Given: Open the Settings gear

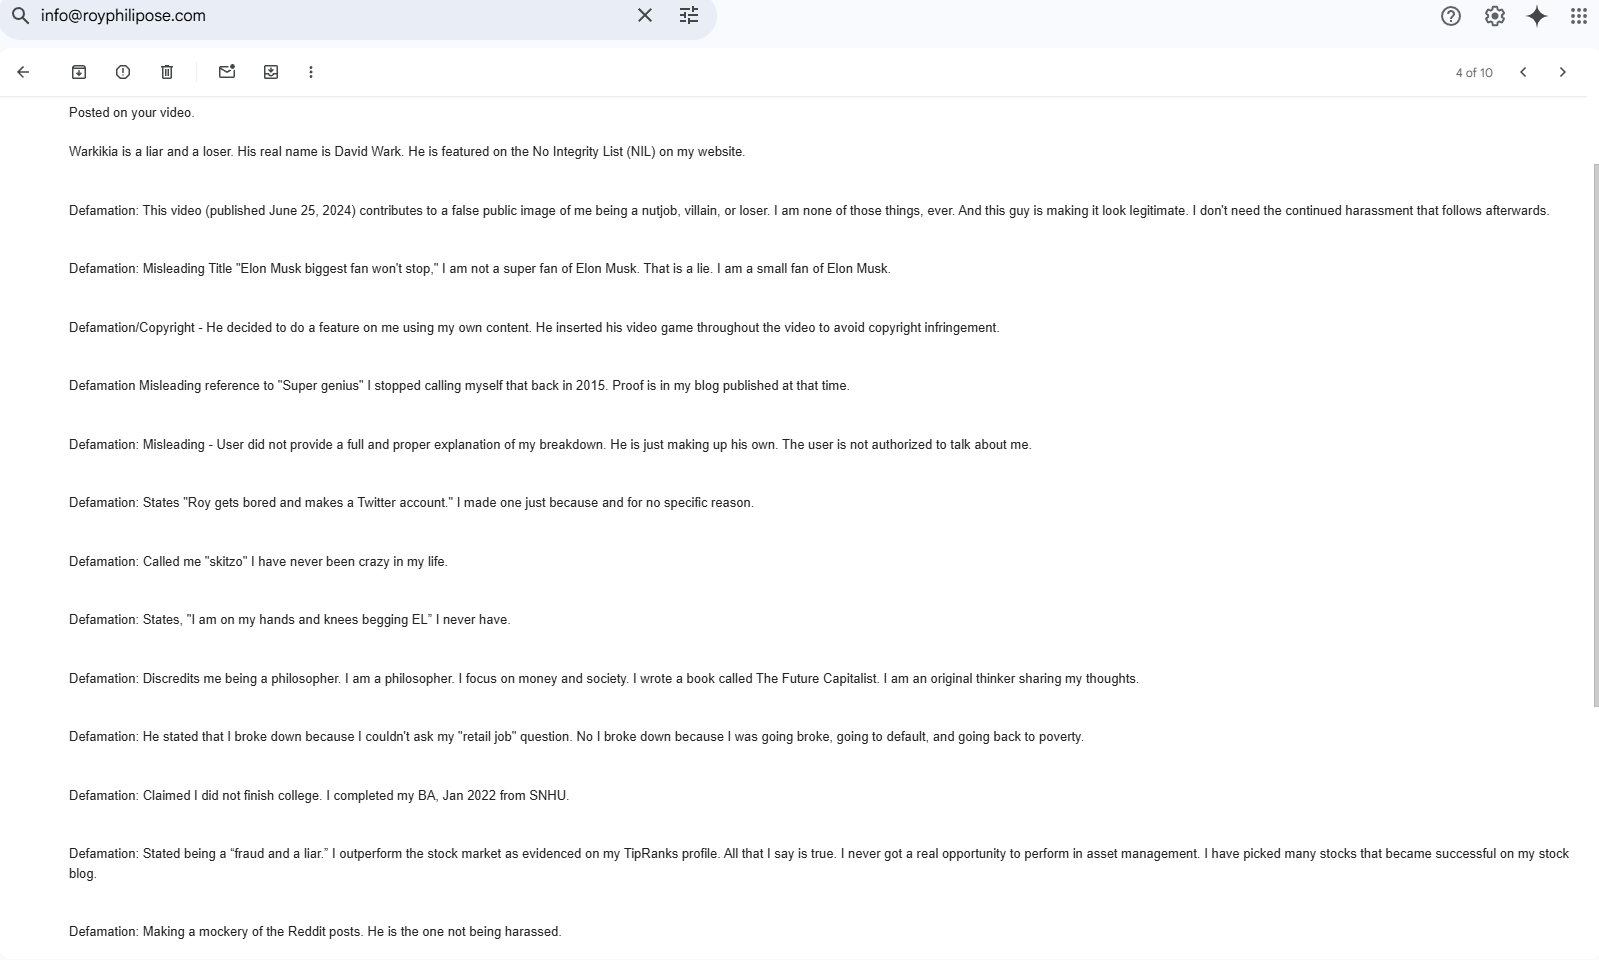Looking at the screenshot, I should (1495, 16).
